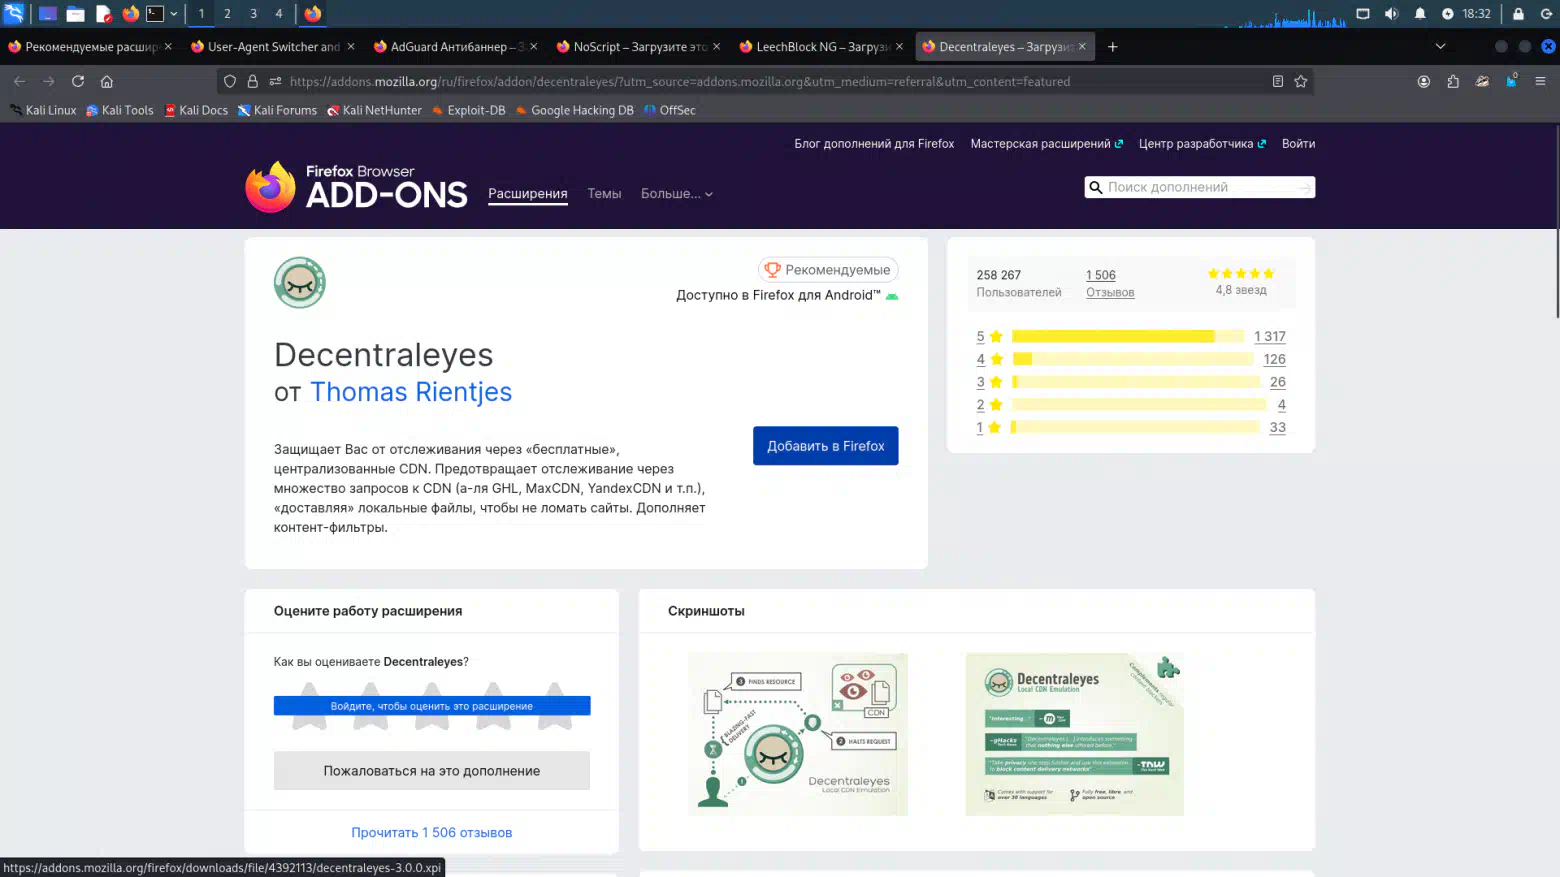Reload the current page

pos(78,81)
